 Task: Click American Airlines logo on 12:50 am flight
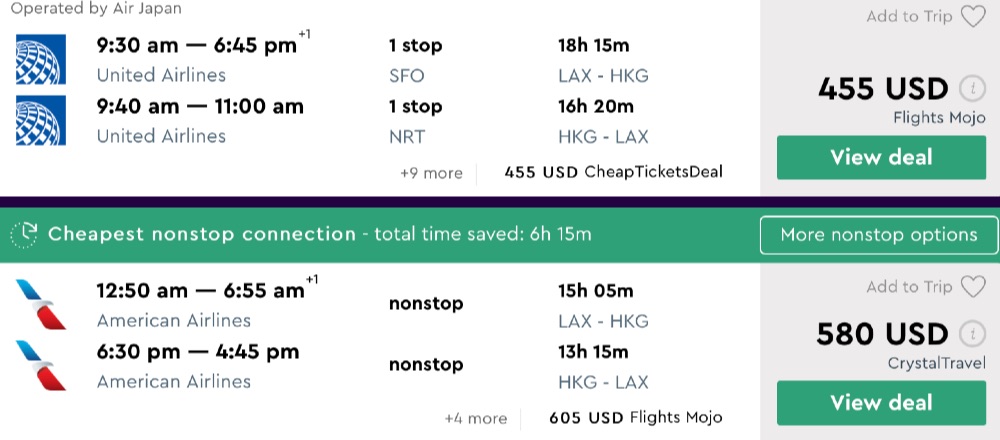pyautogui.click(x=41, y=305)
